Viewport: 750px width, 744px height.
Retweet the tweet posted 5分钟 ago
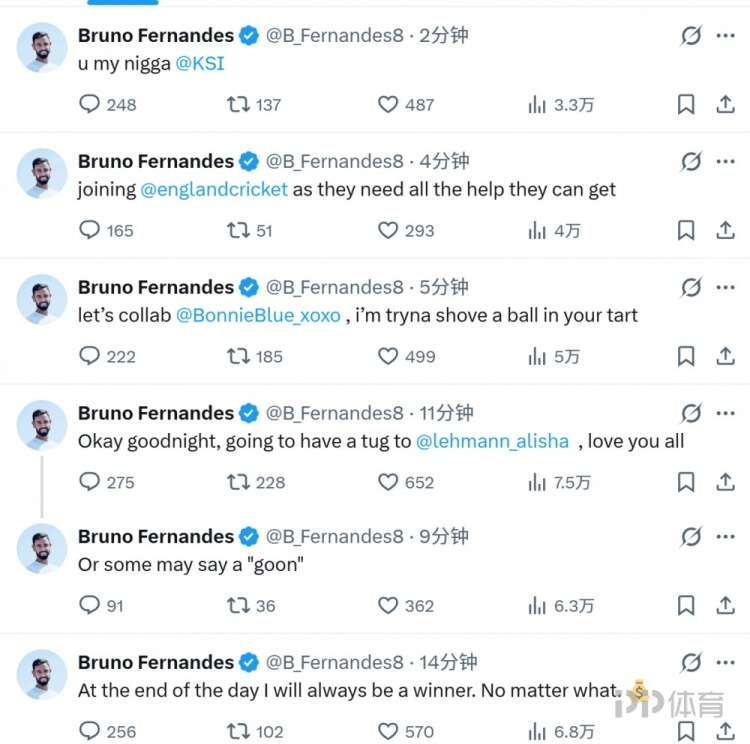coord(238,356)
